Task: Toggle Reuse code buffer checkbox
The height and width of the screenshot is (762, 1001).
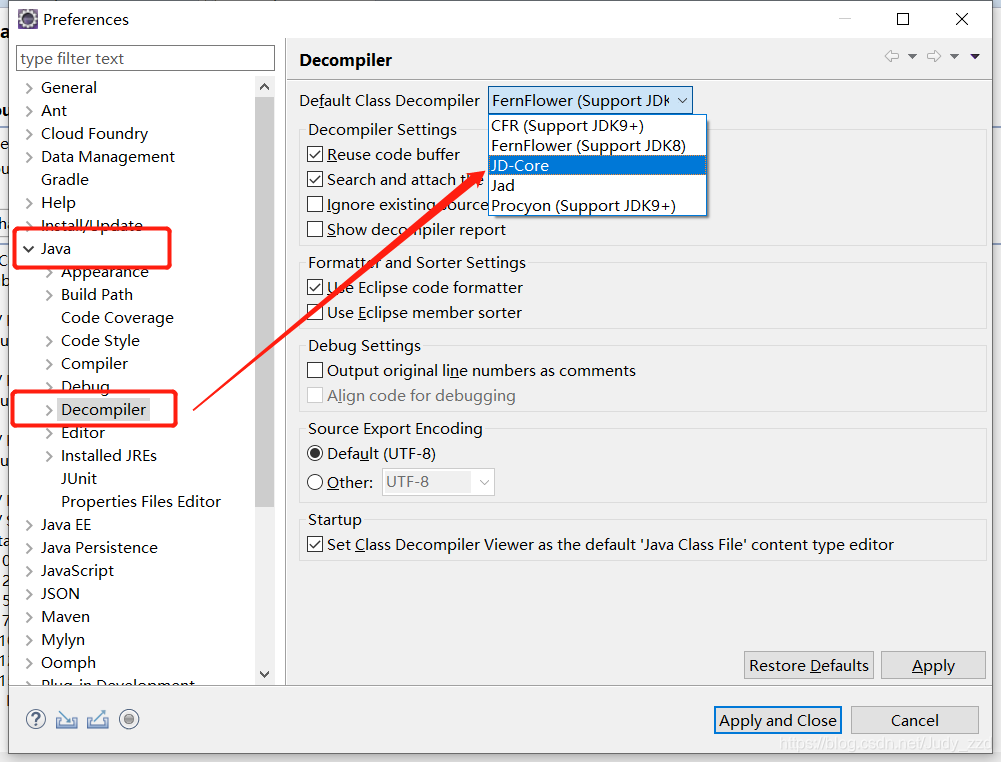Action: tap(315, 154)
